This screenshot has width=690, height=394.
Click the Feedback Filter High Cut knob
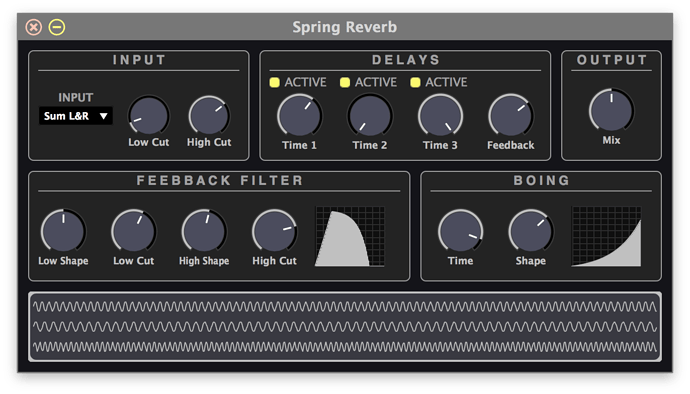tap(275, 231)
